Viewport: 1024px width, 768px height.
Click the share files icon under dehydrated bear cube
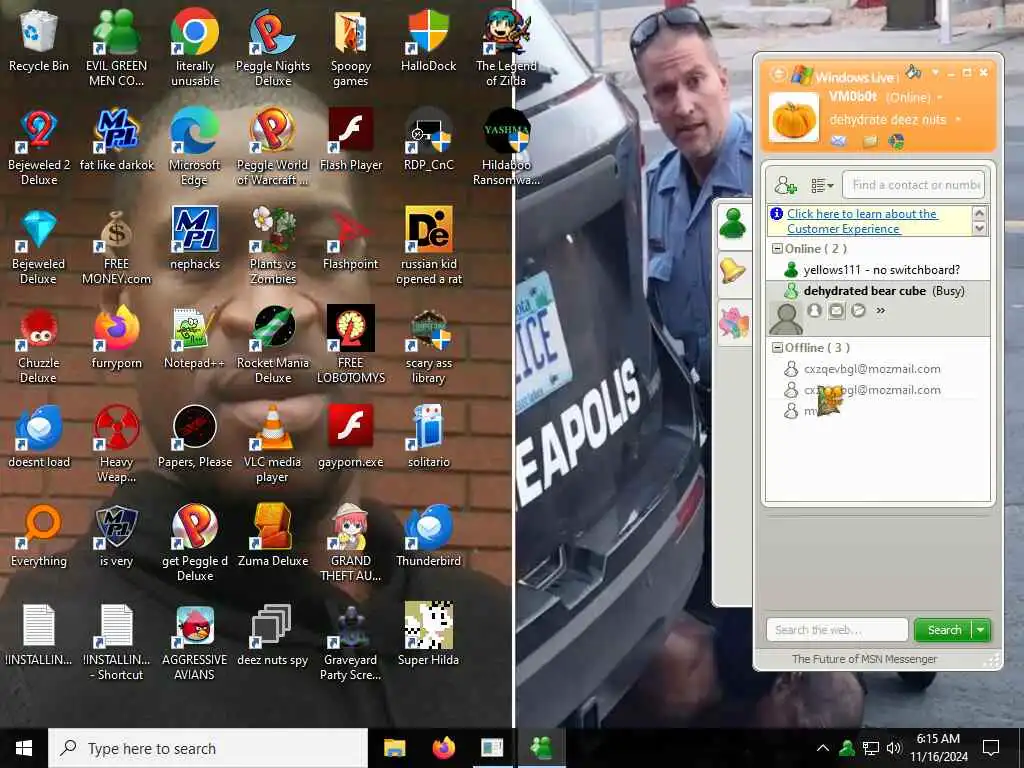[858, 311]
